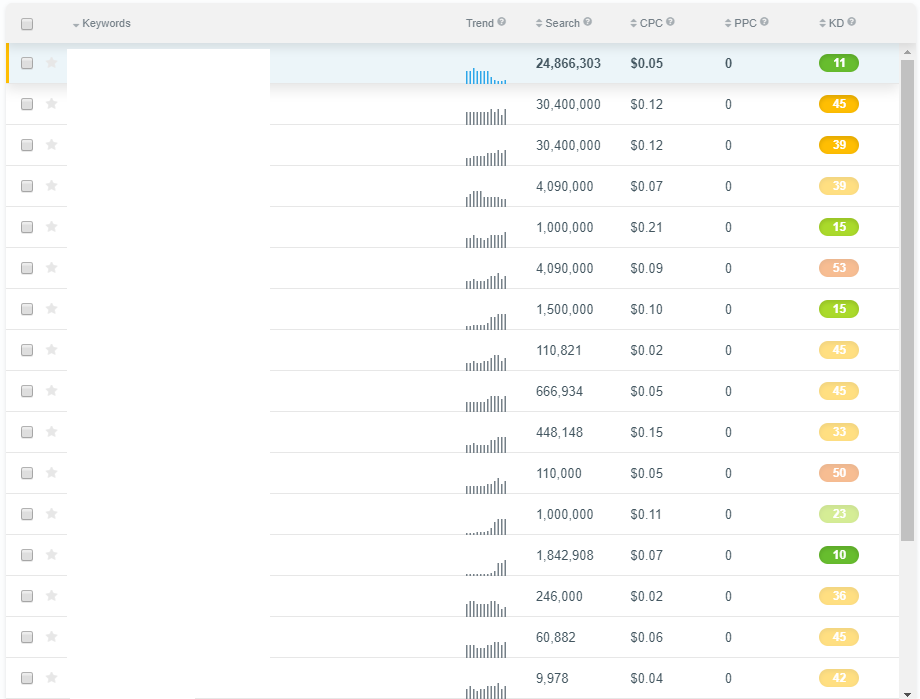Check the row with search 448,148
Image resolution: width=920 pixels, height=699 pixels.
pos(27,432)
